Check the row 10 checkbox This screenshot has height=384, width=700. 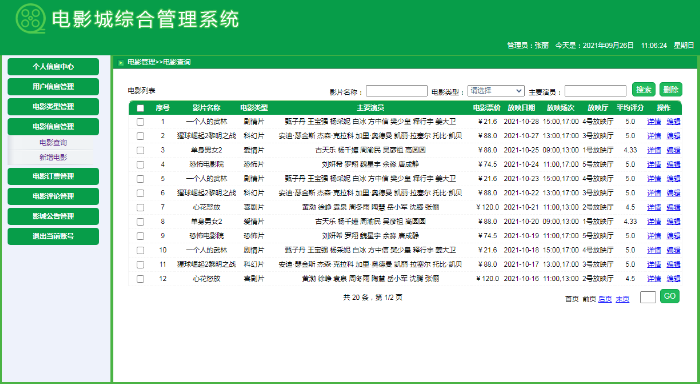[140, 250]
